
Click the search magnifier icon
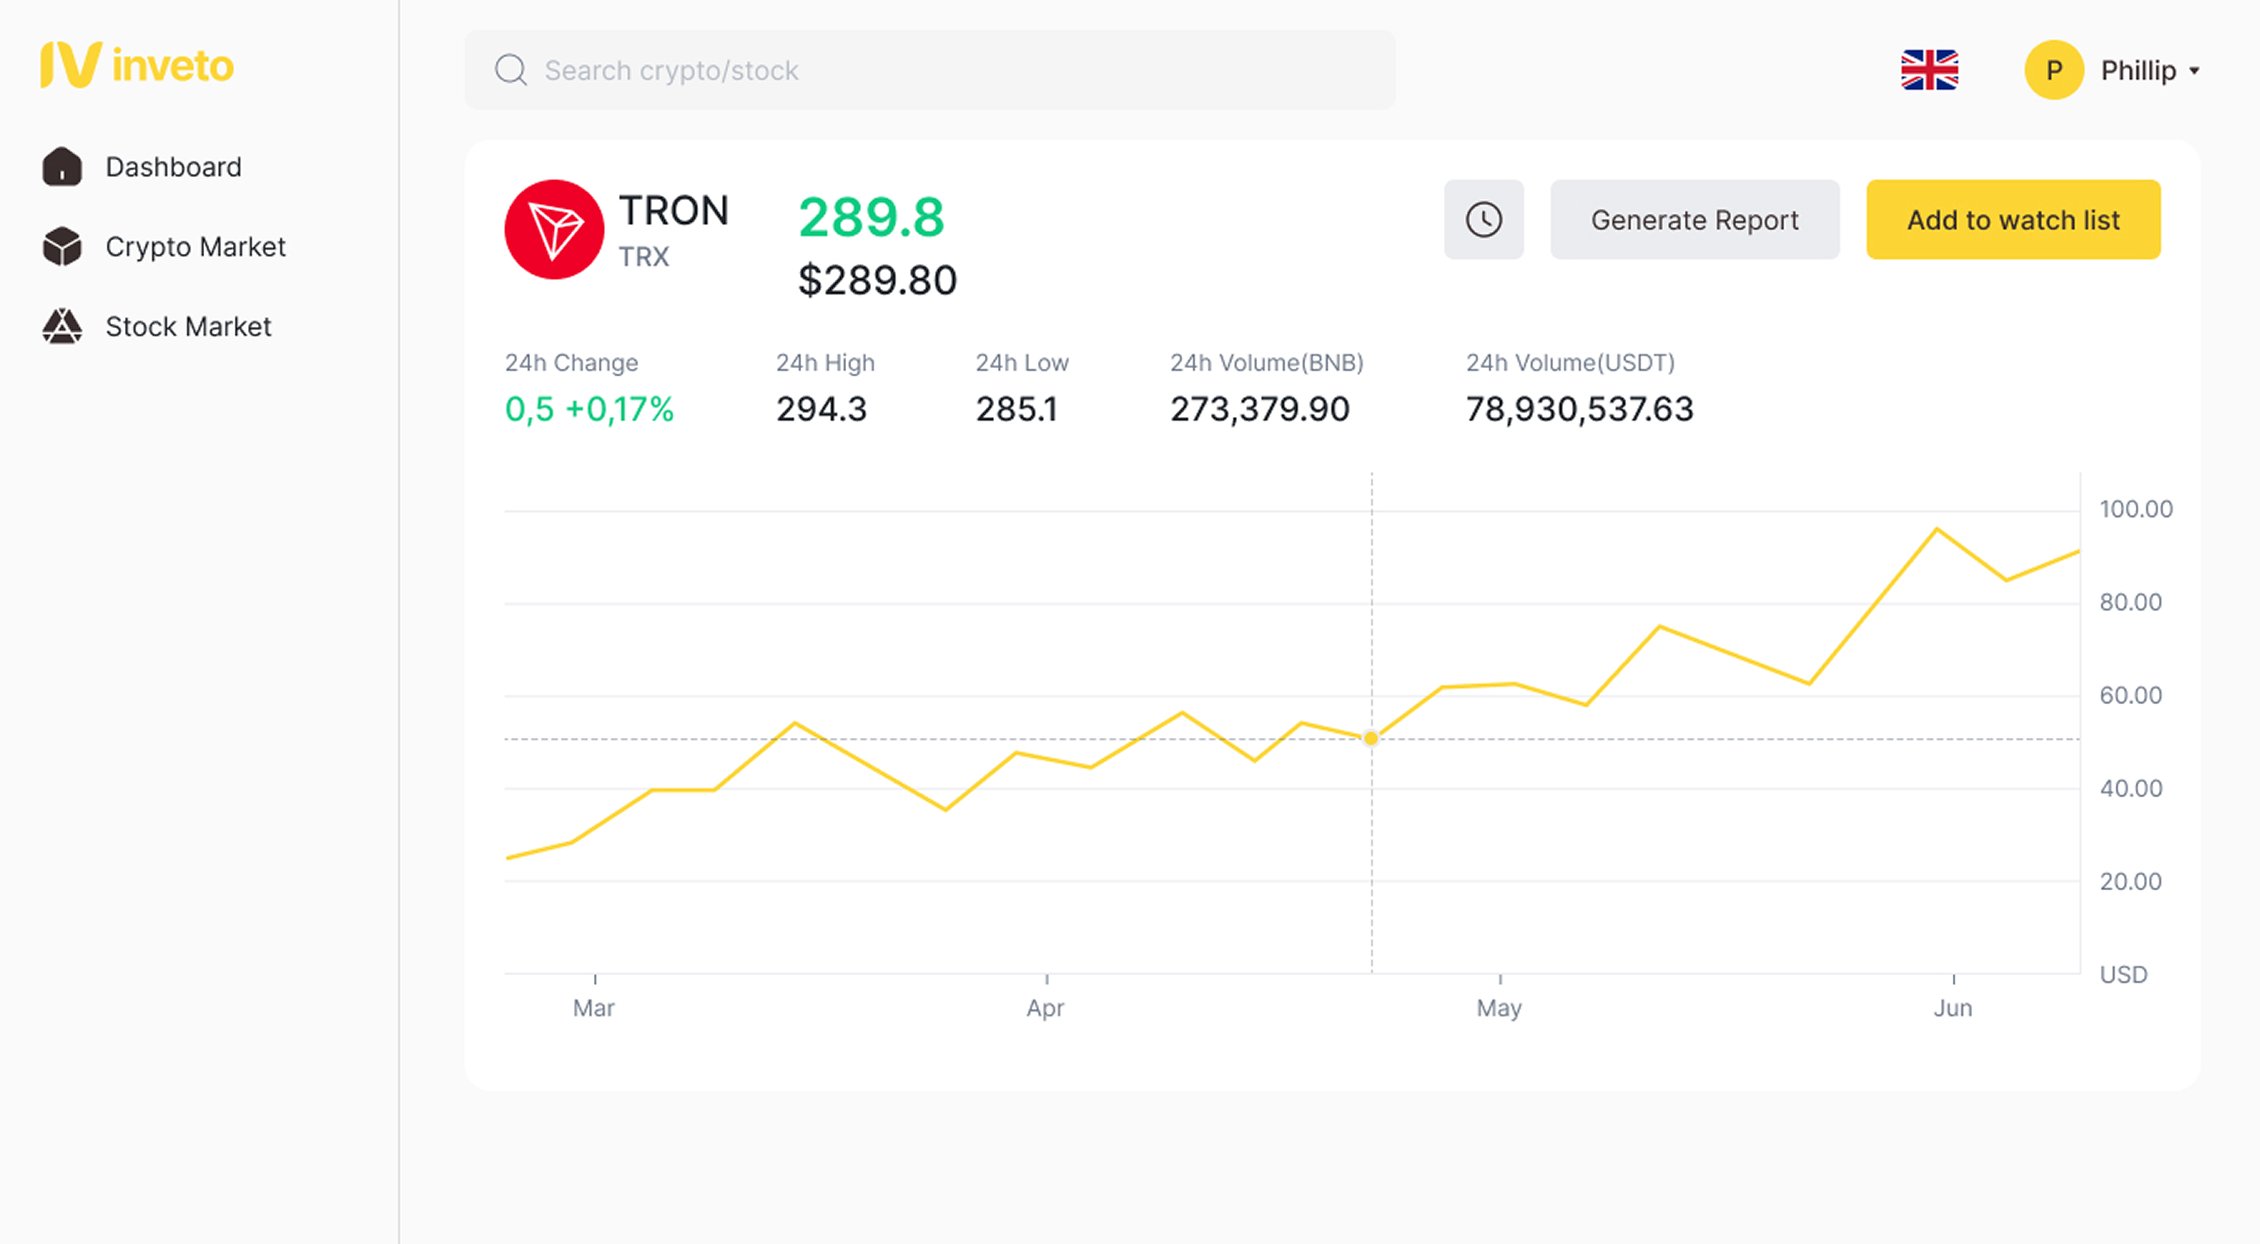(x=511, y=70)
